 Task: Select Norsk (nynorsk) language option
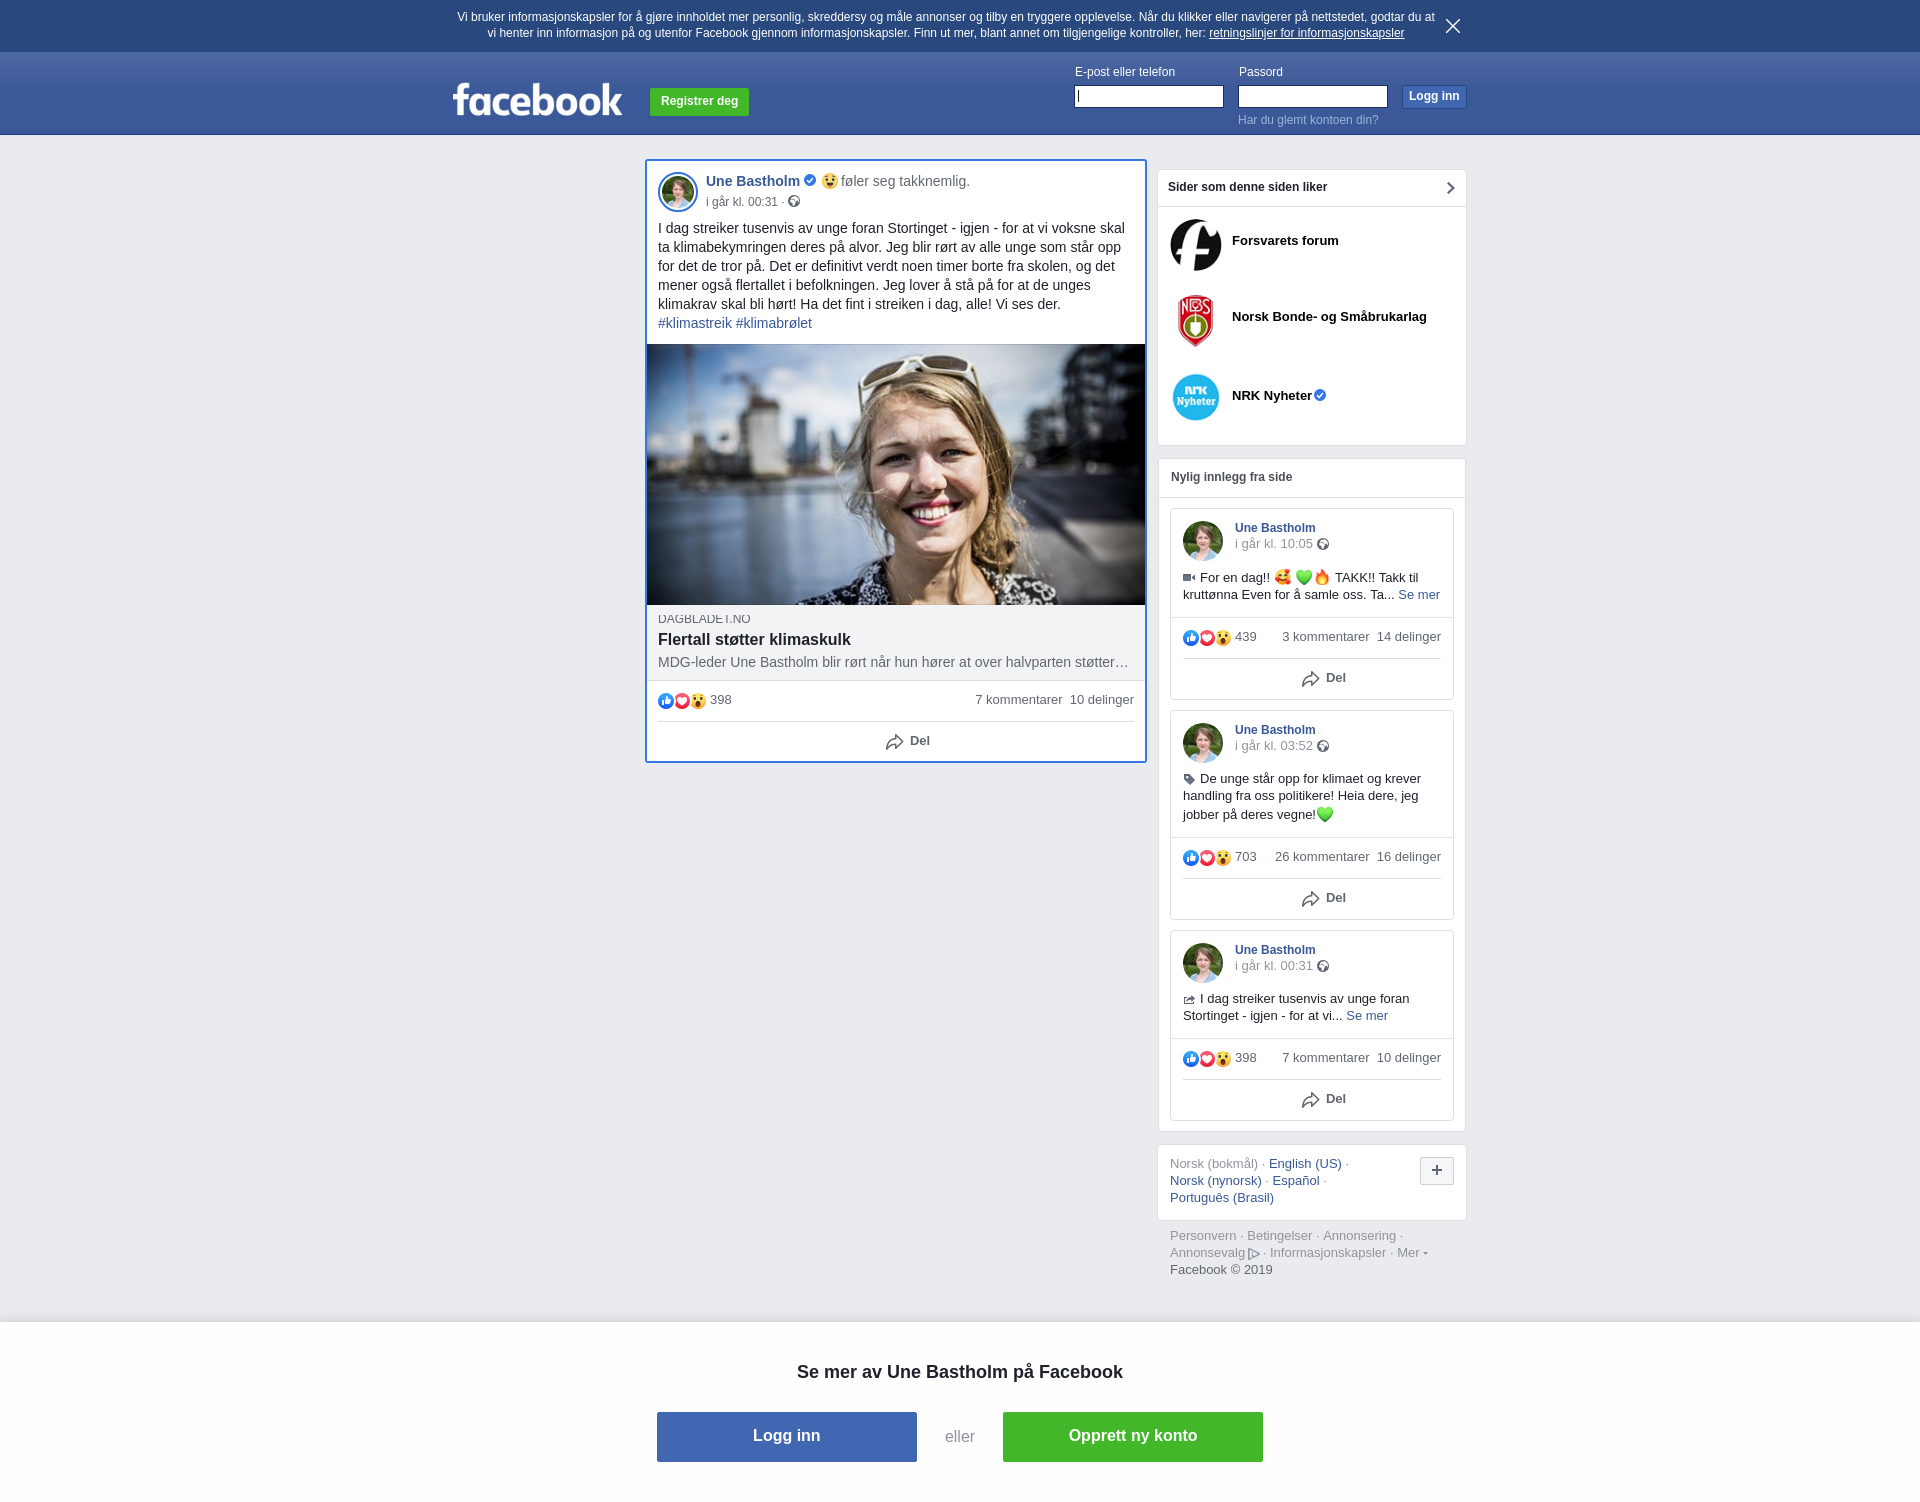[1215, 1181]
